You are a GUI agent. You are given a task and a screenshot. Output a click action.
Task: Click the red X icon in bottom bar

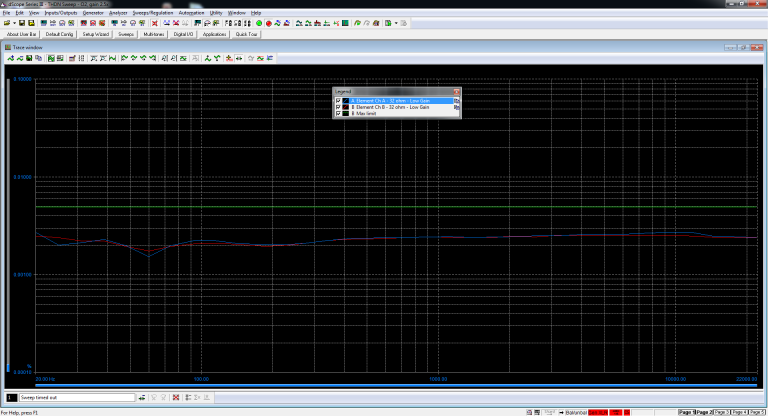point(176,398)
